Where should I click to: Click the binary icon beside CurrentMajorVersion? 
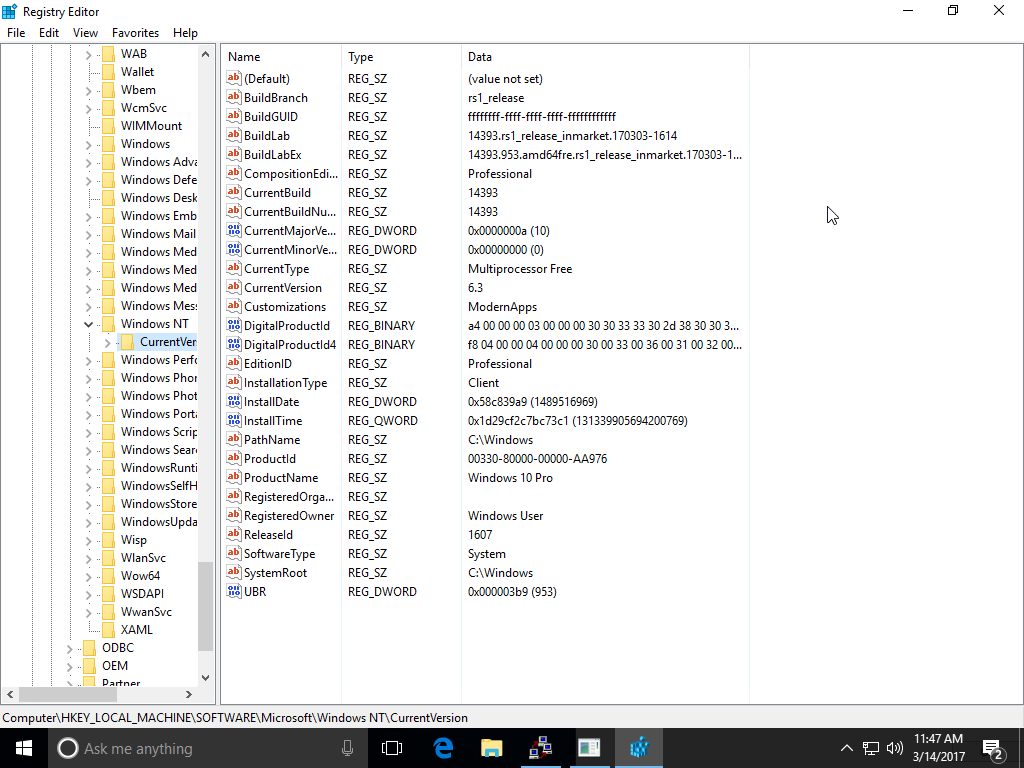[234, 231]
